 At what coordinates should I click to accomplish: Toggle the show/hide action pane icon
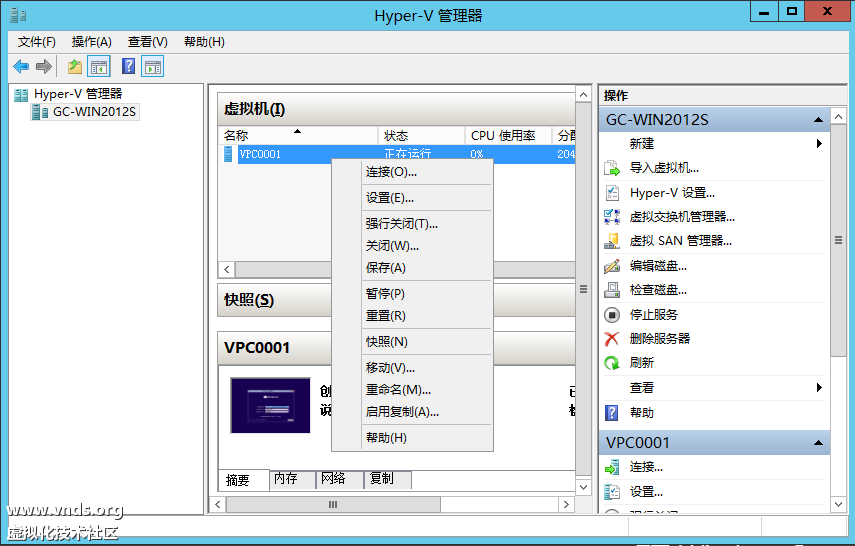[x=153, y=67]
